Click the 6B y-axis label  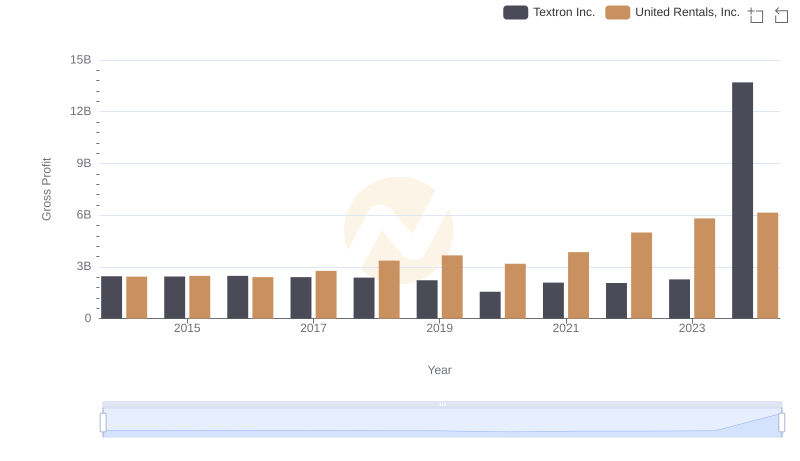[x=84, y=215]
